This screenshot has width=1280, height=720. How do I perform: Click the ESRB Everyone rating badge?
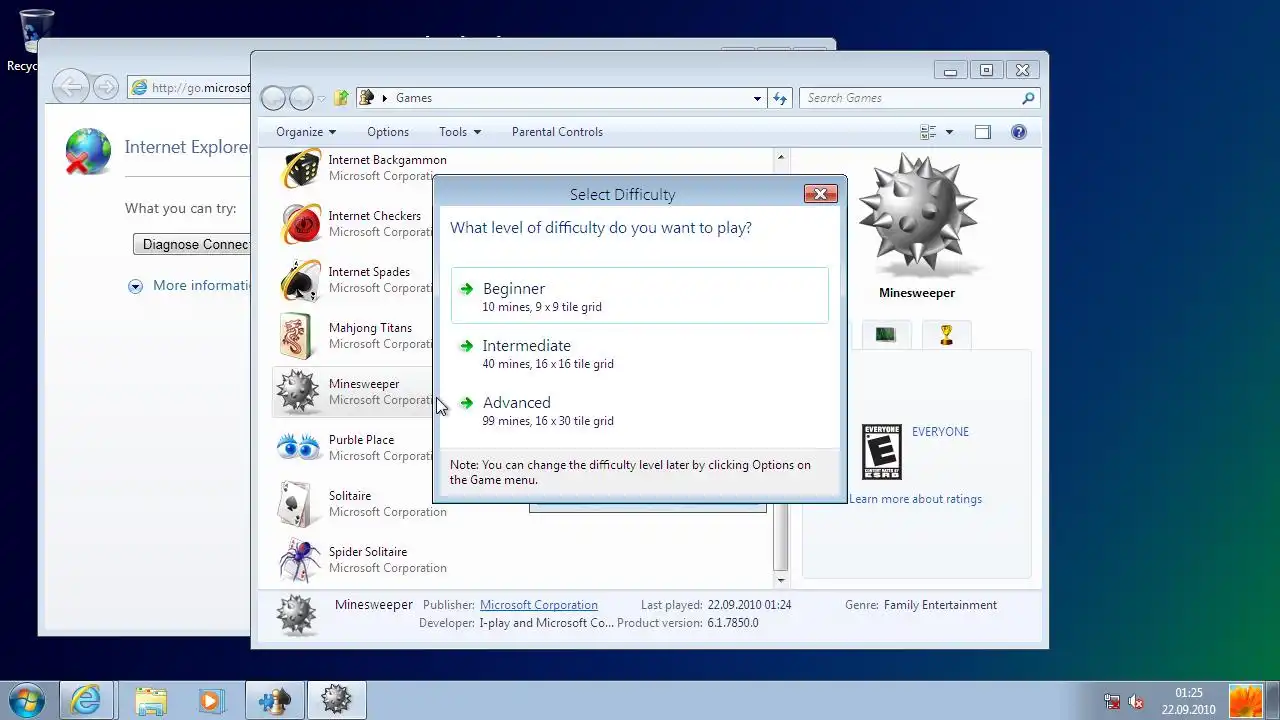(x=882, y=452)
